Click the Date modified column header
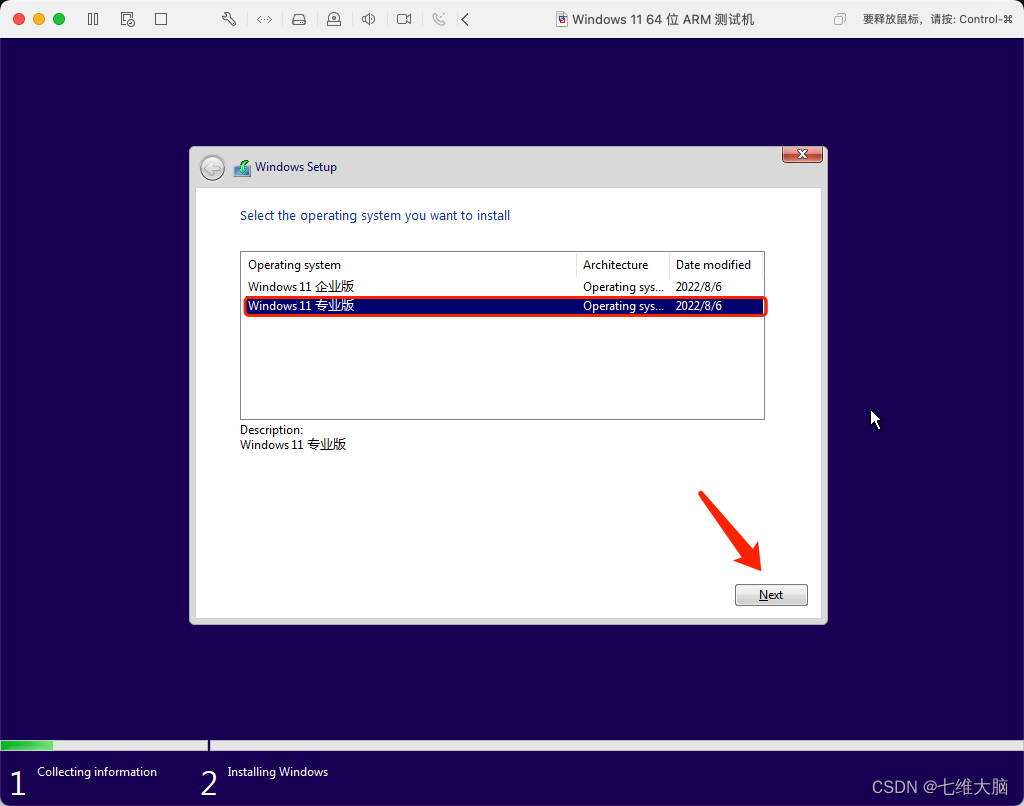The height and width of the screenshot is (806, 1024). (716, 265)
